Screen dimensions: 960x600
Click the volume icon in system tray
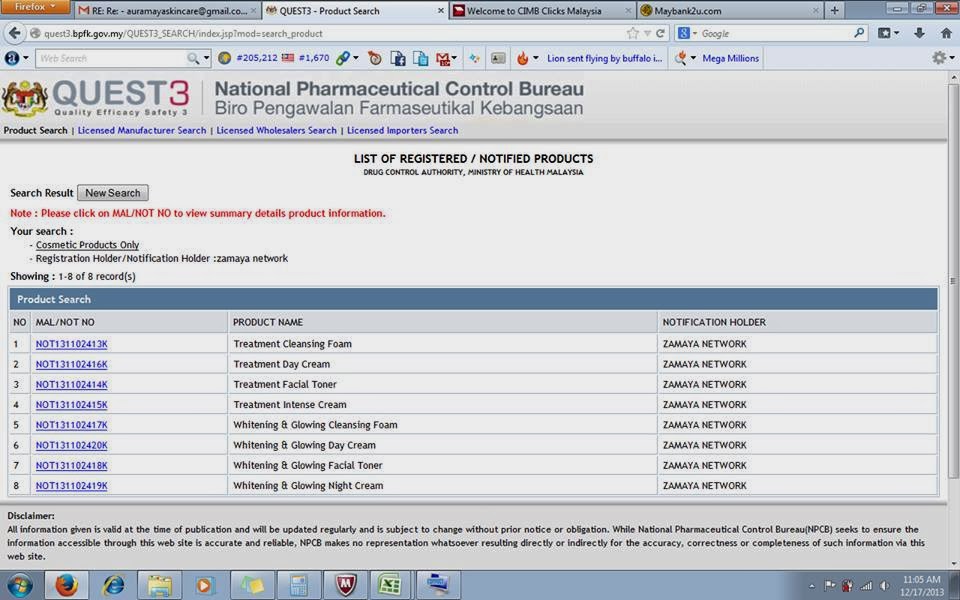pyautogui.click(x=885, y=586)
